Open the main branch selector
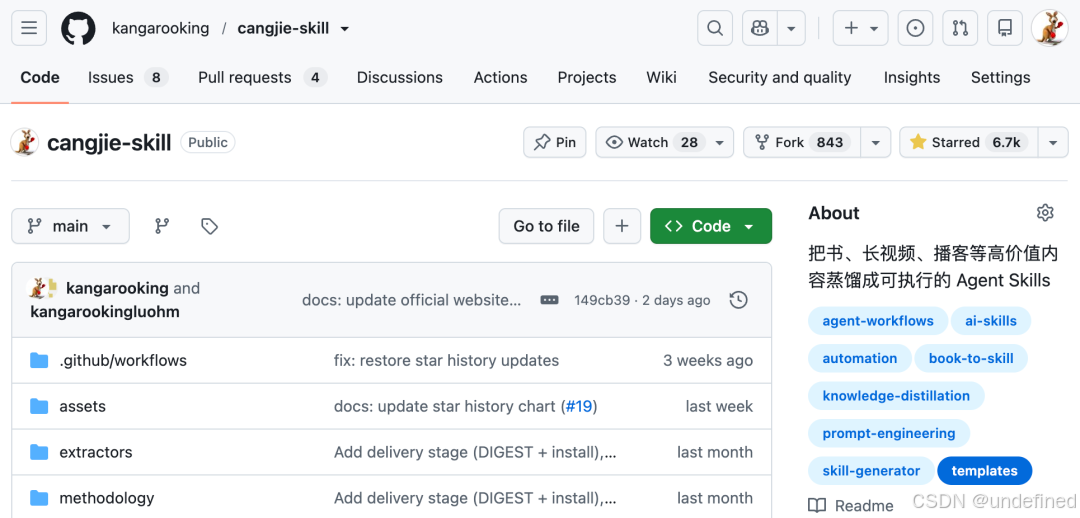This screenshot has width=1080, height=518. point(70,226)
